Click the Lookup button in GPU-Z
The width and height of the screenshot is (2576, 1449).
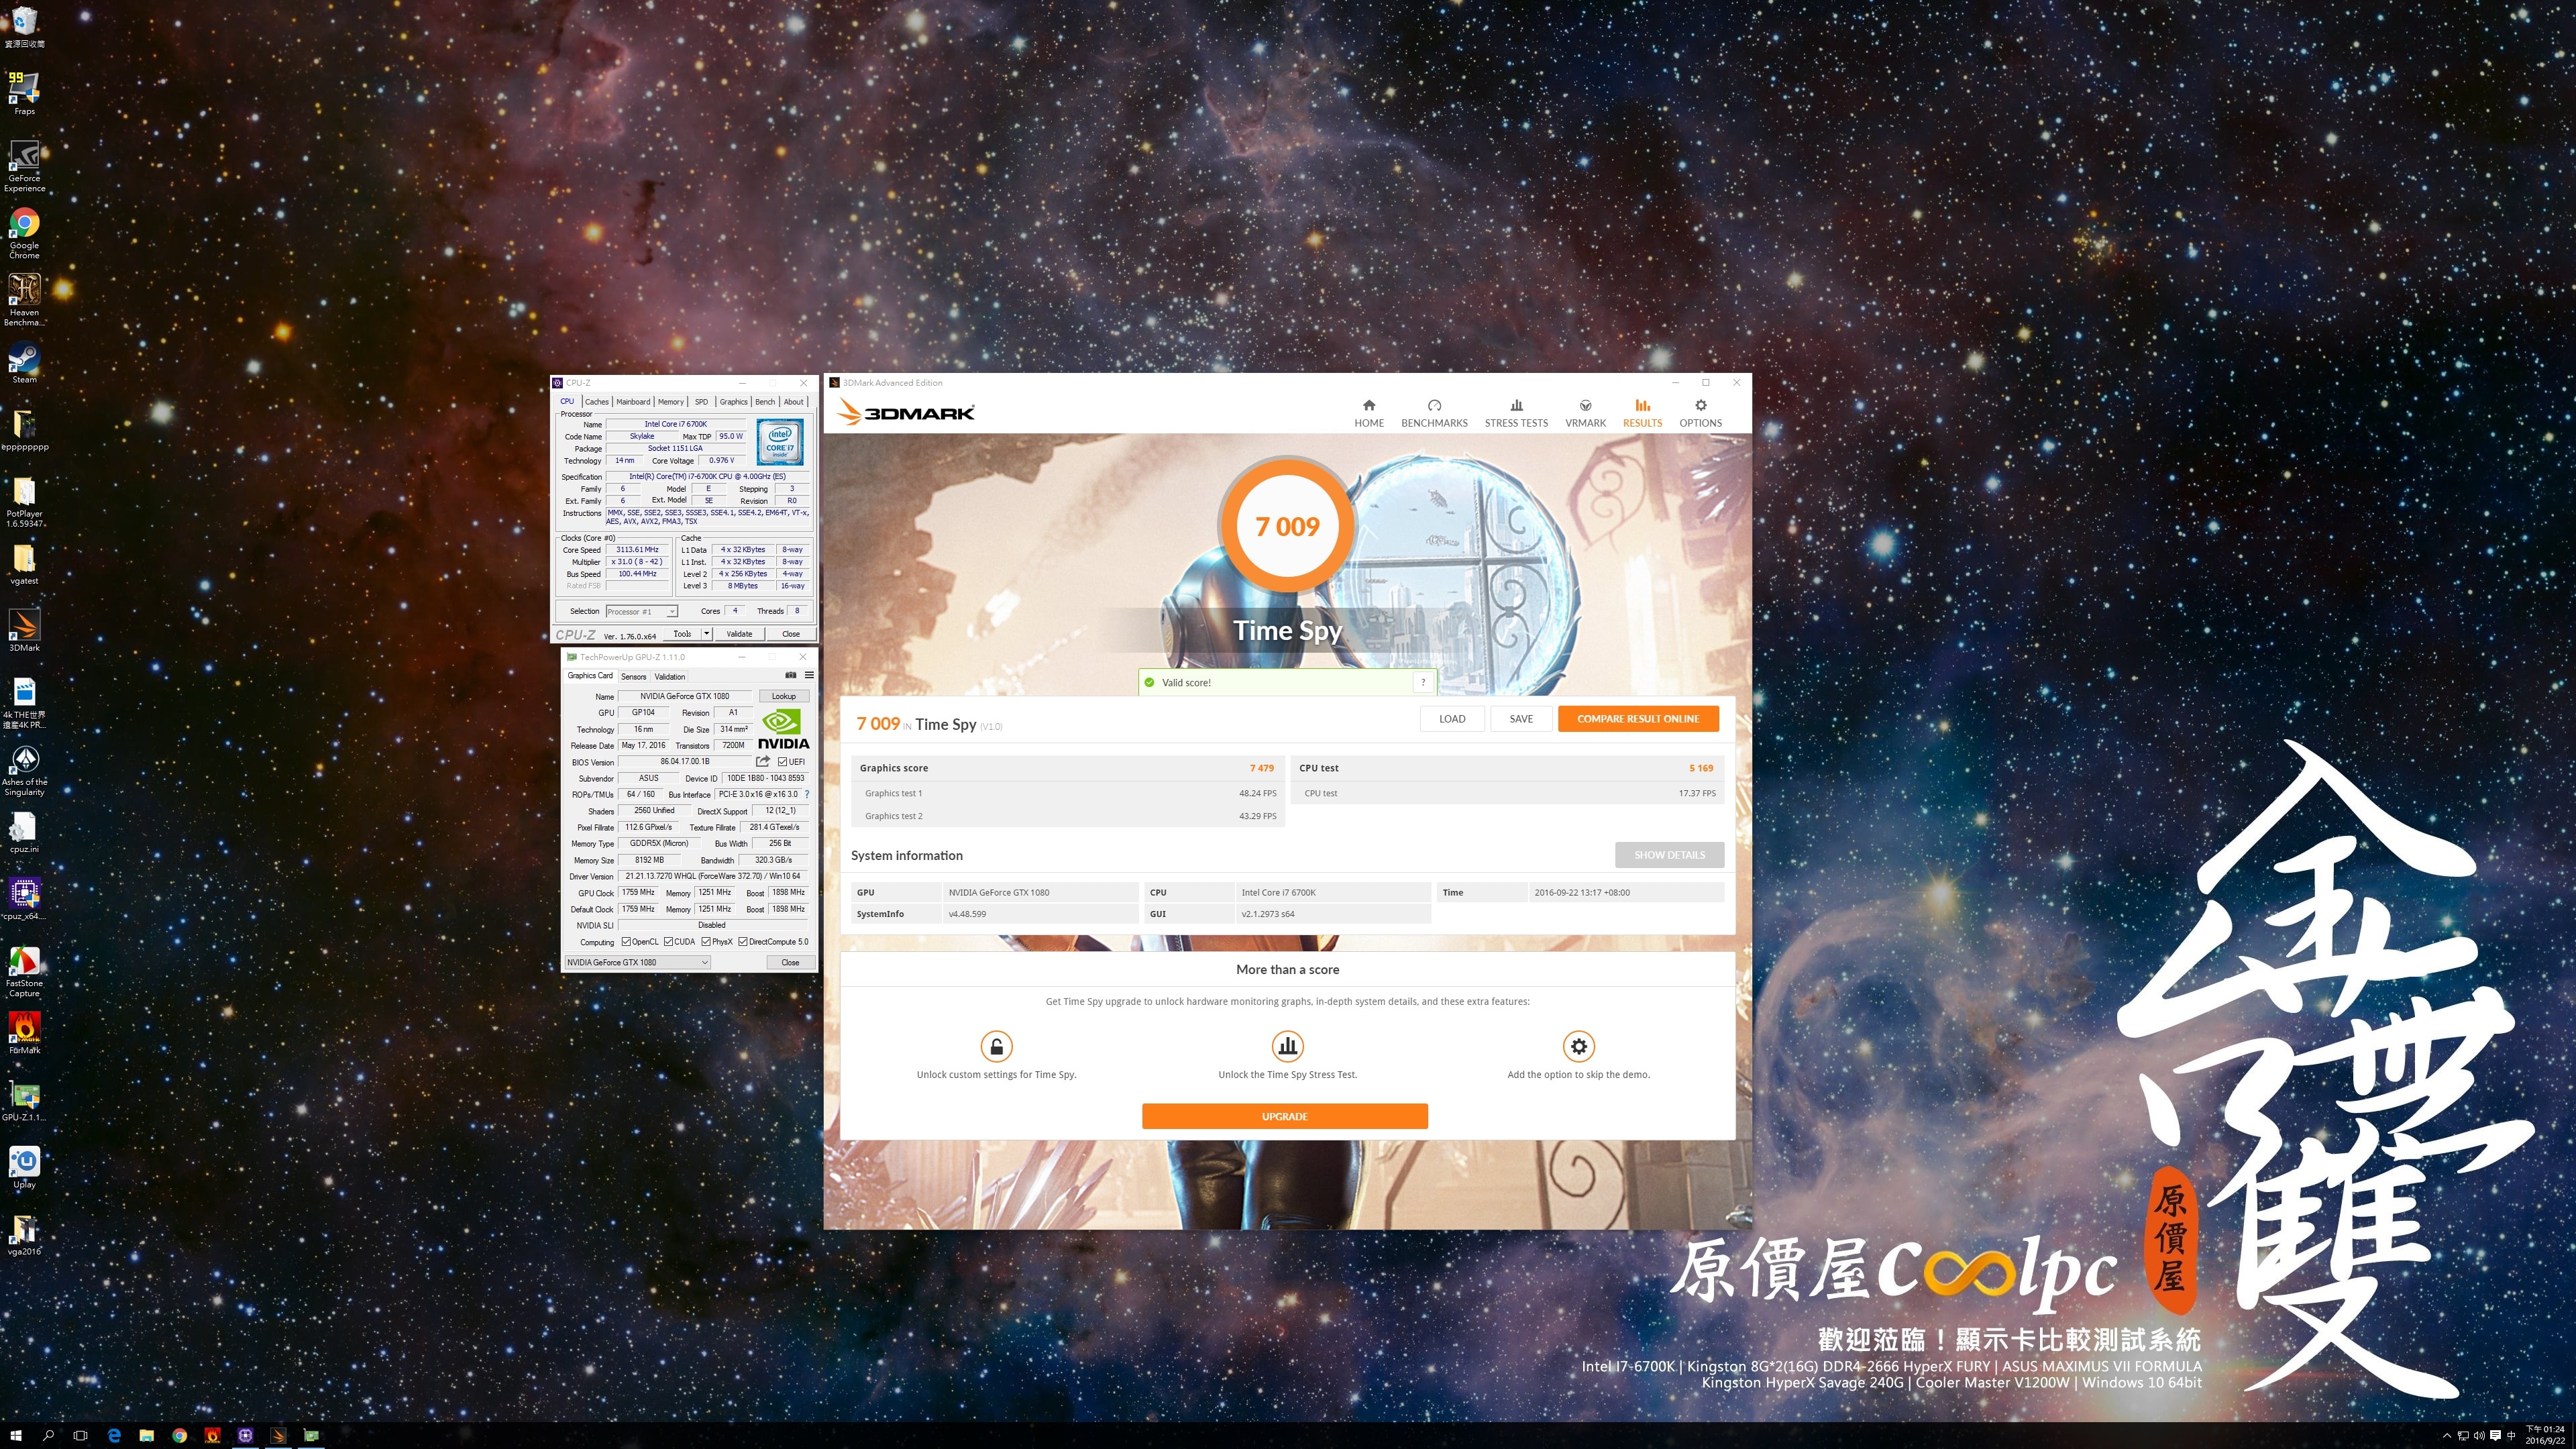tap(784, 696)
